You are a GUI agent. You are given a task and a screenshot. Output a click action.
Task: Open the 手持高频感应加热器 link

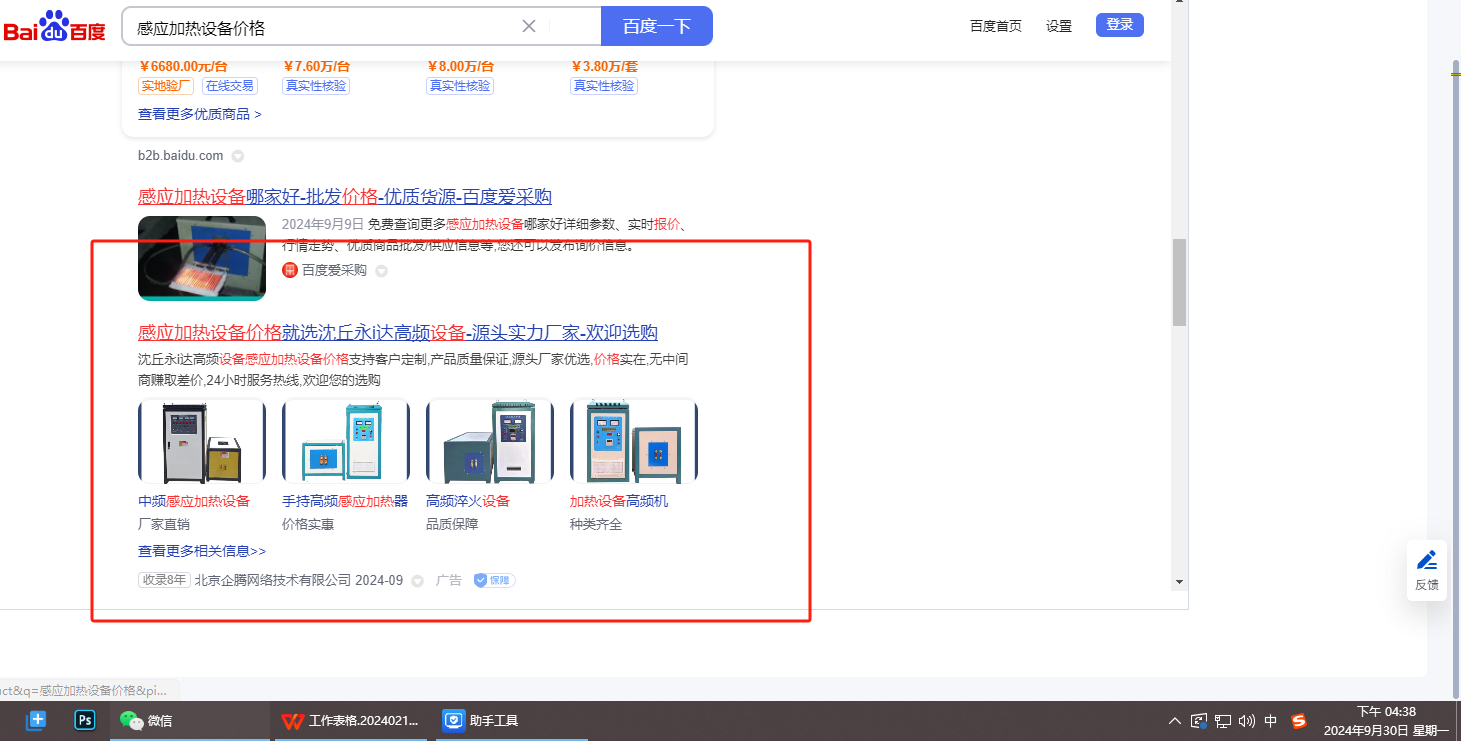345,501
